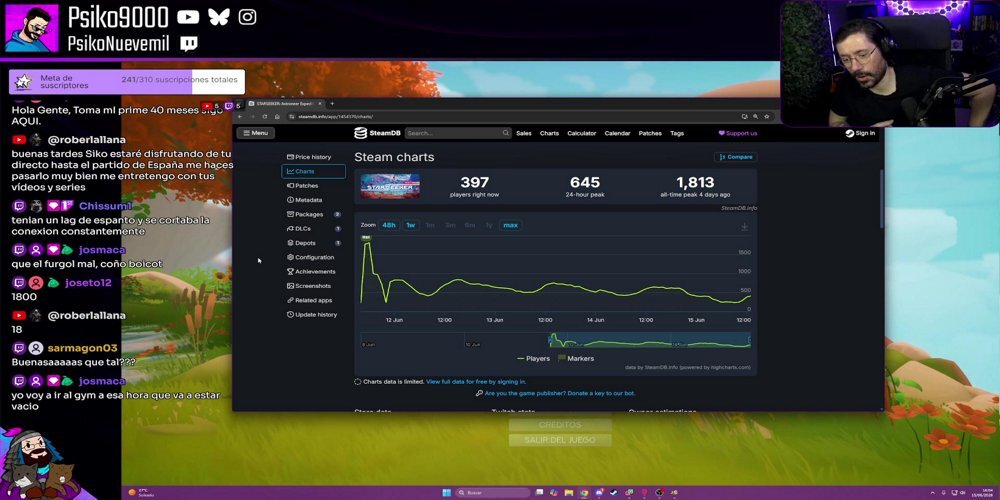Image resolution: width=1000 pixels, height=500 pixels.
Task: Open Achievements in app sidebar
Action: click(312, 272)
